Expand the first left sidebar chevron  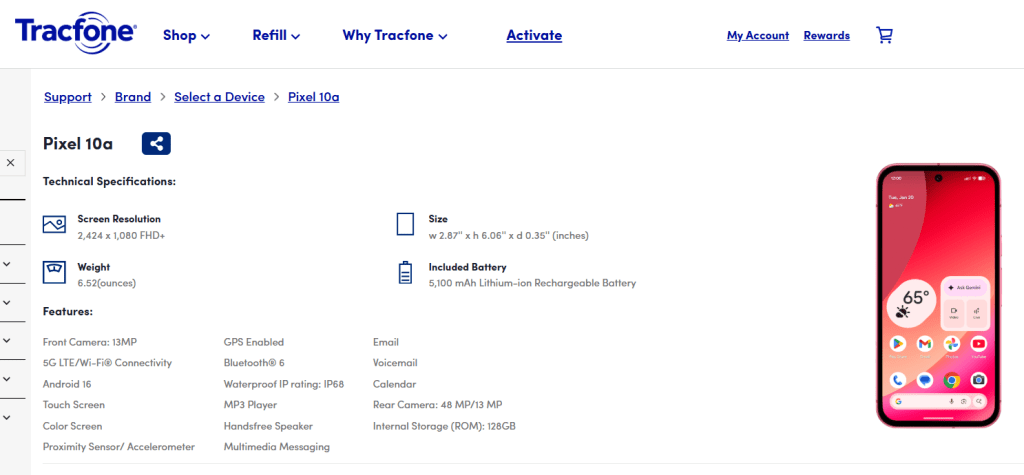7,264
